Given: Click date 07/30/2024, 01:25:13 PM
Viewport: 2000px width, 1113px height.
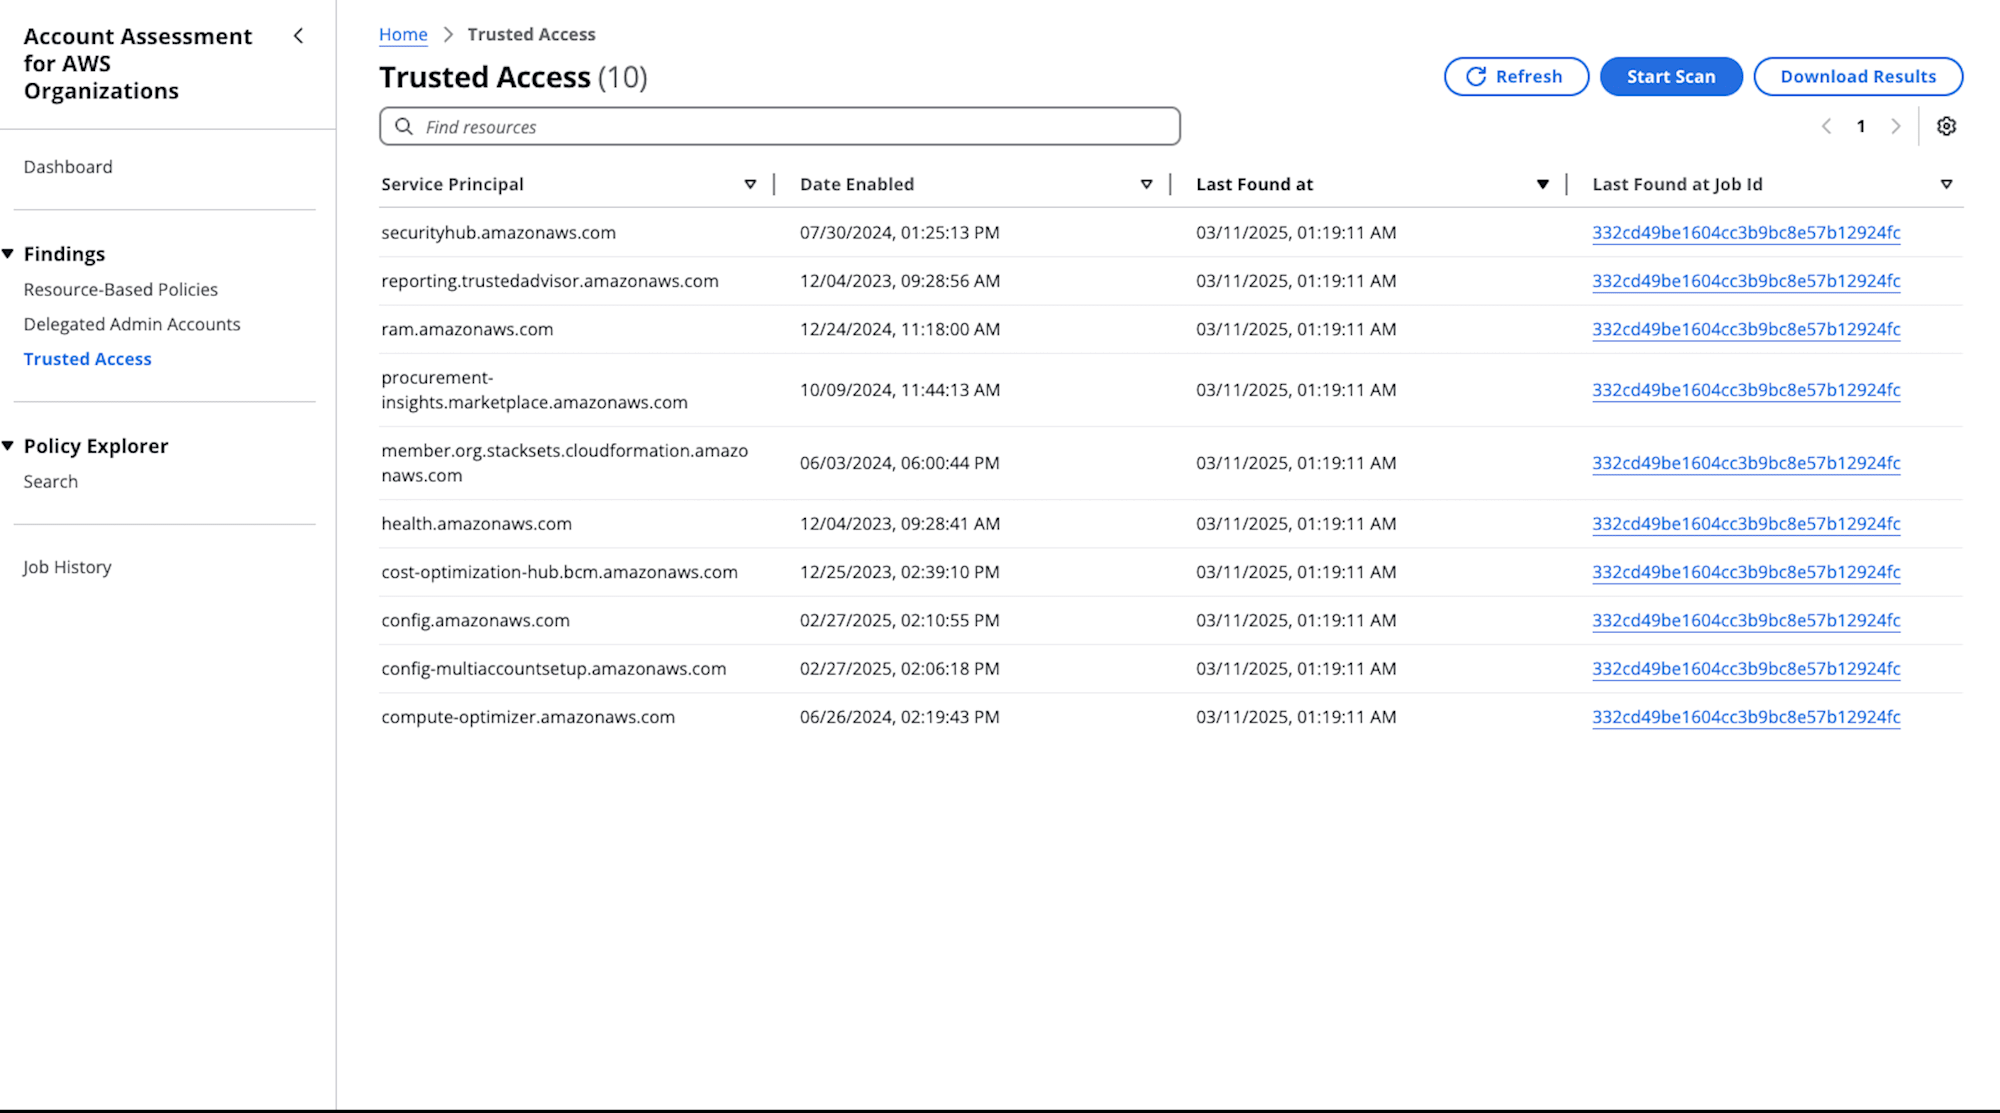Looking at the screenshot, I should pos(899,233).
